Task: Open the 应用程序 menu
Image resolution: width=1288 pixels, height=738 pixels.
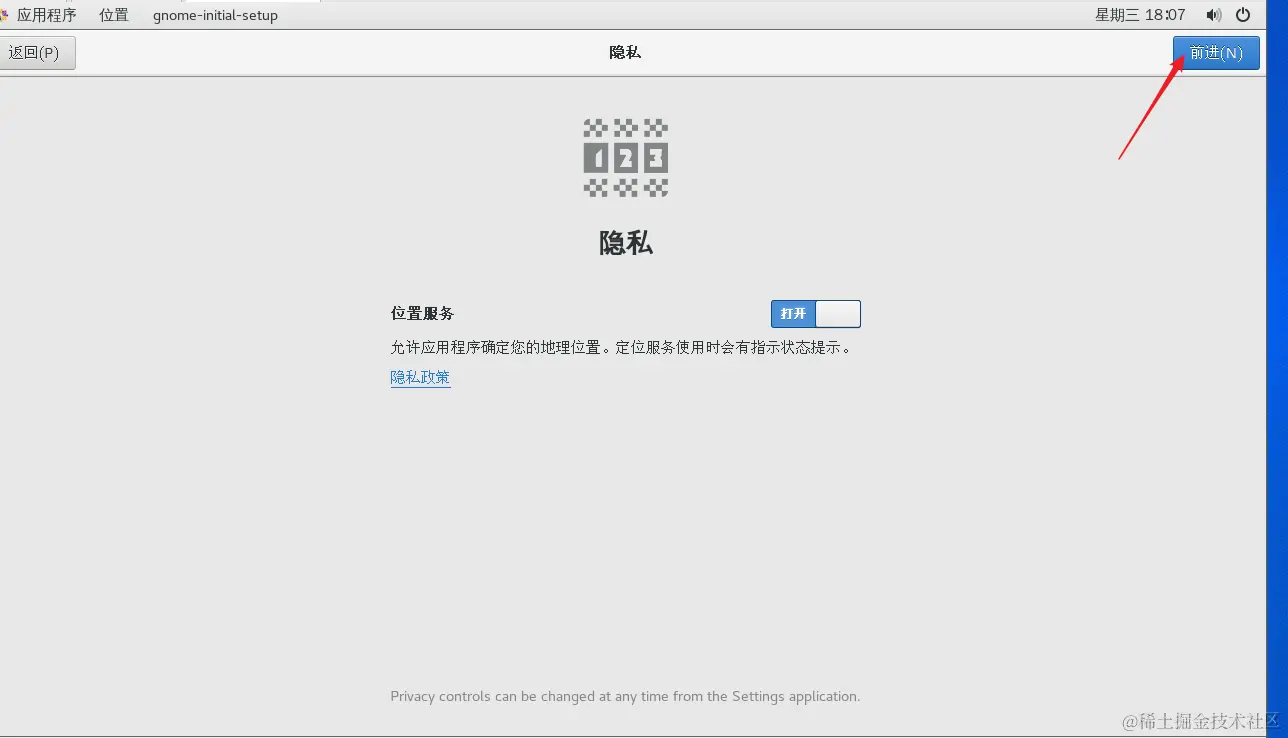Action: point(45,14)
